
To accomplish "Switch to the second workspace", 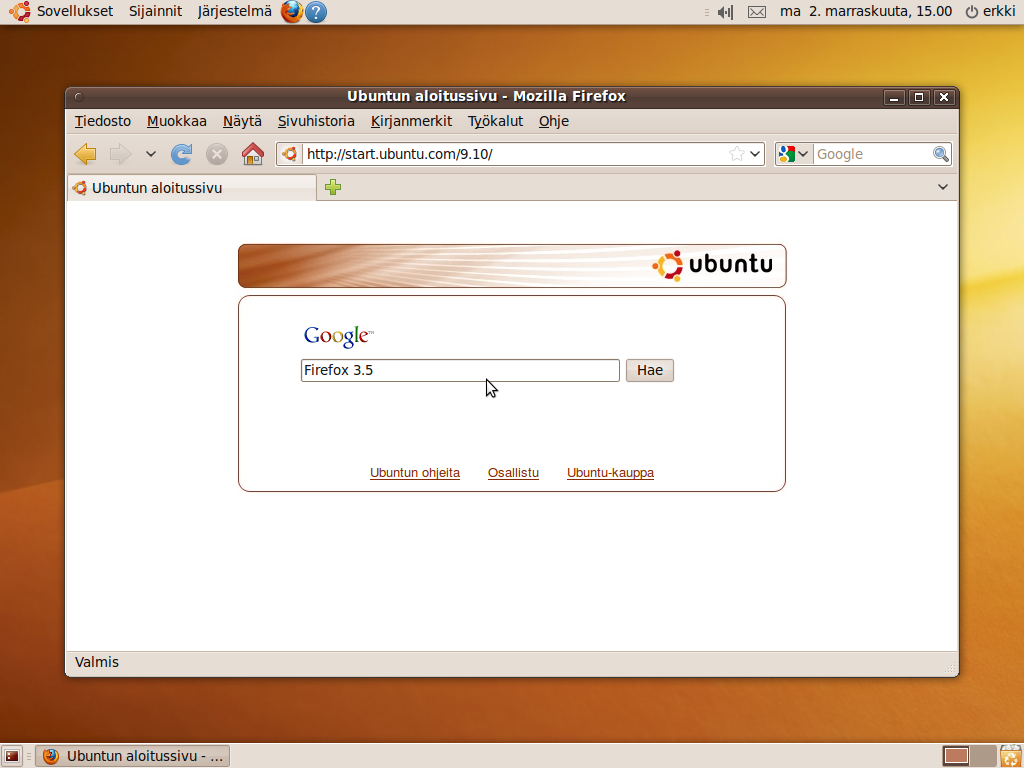I will click(x=983, y=756).
